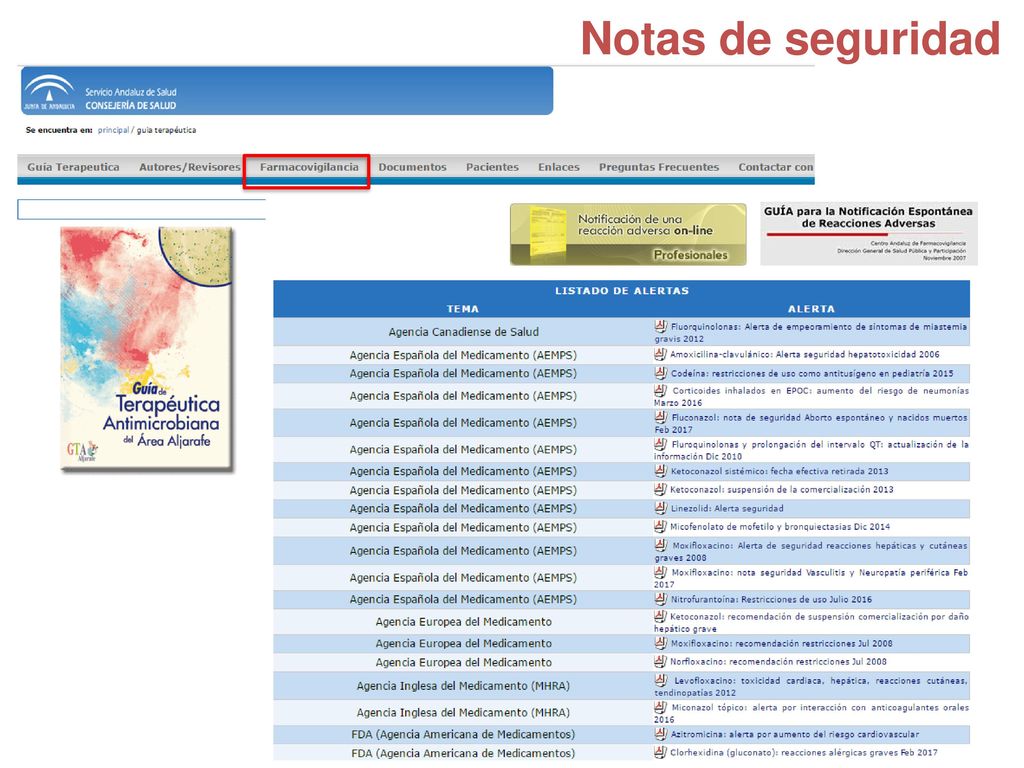Click the TEMA column header
The height and width of the screenshot is (768, 1024).
coord(463,309)
